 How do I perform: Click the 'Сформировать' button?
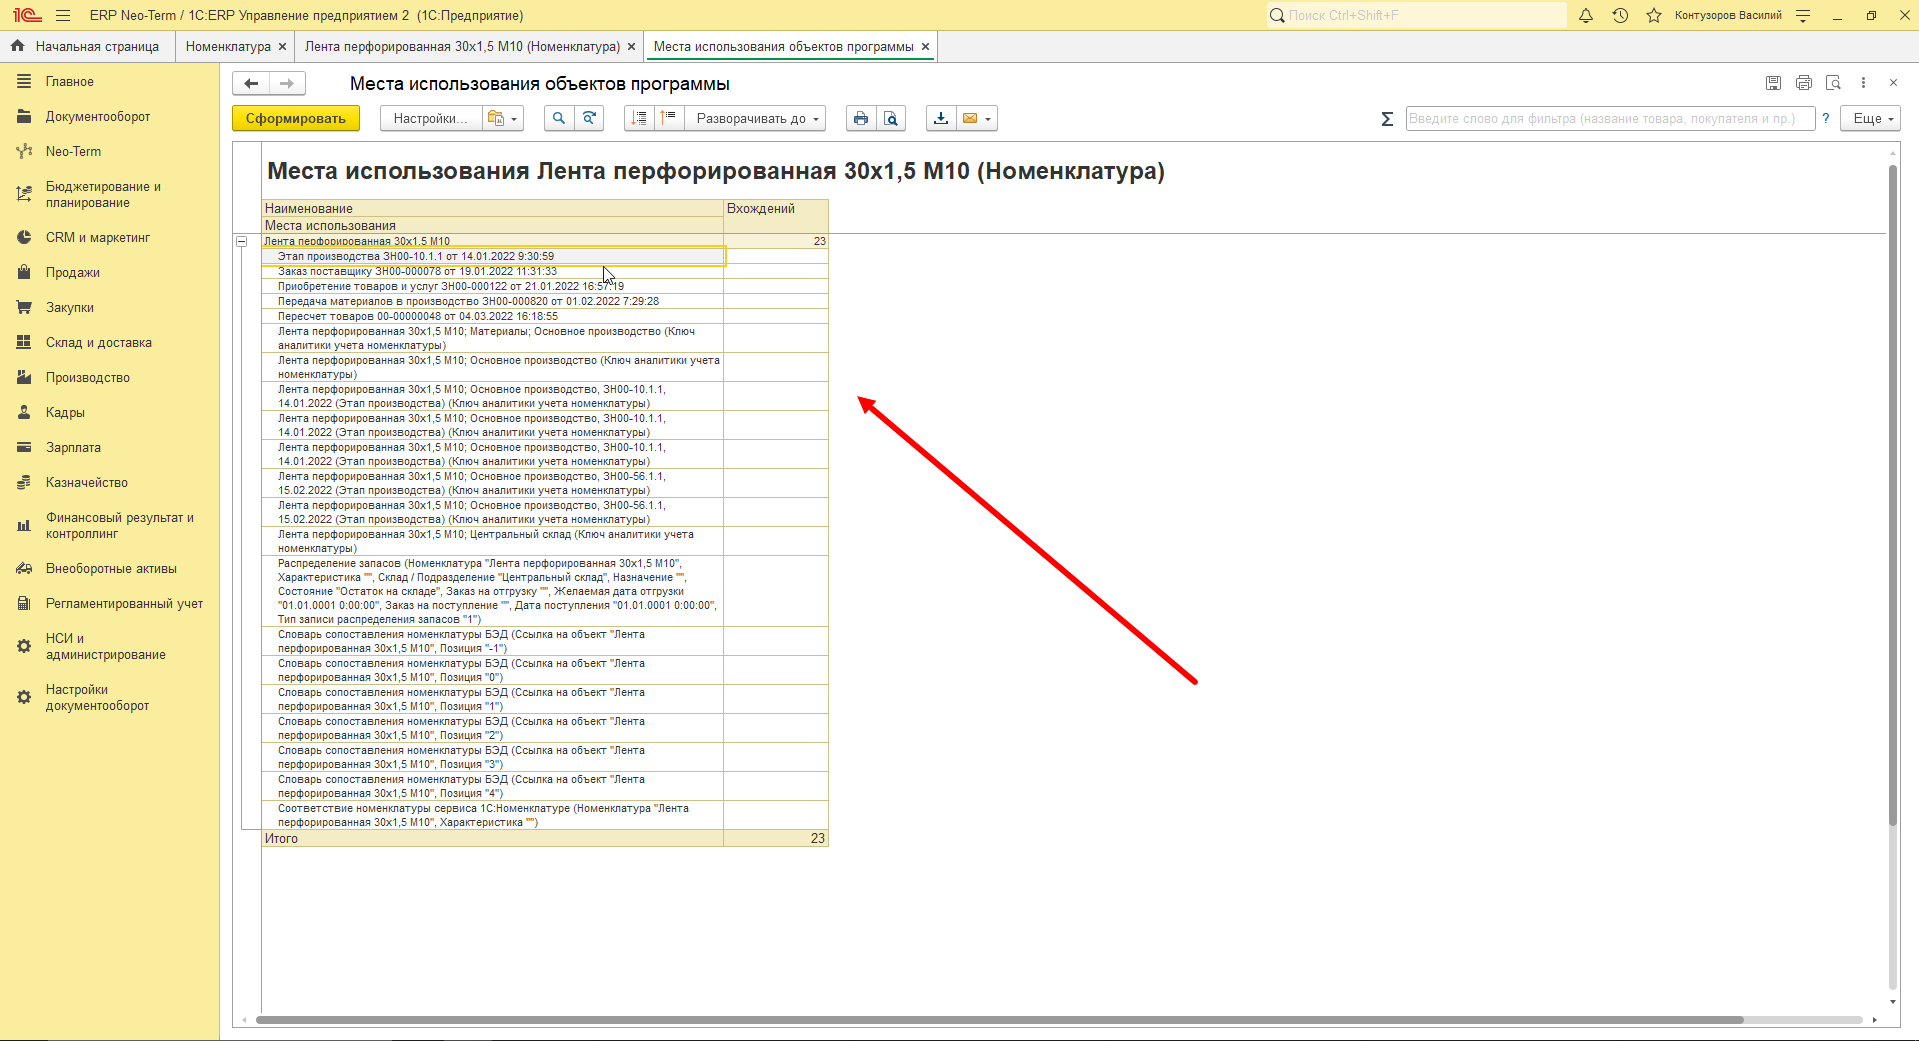point(296,119)
